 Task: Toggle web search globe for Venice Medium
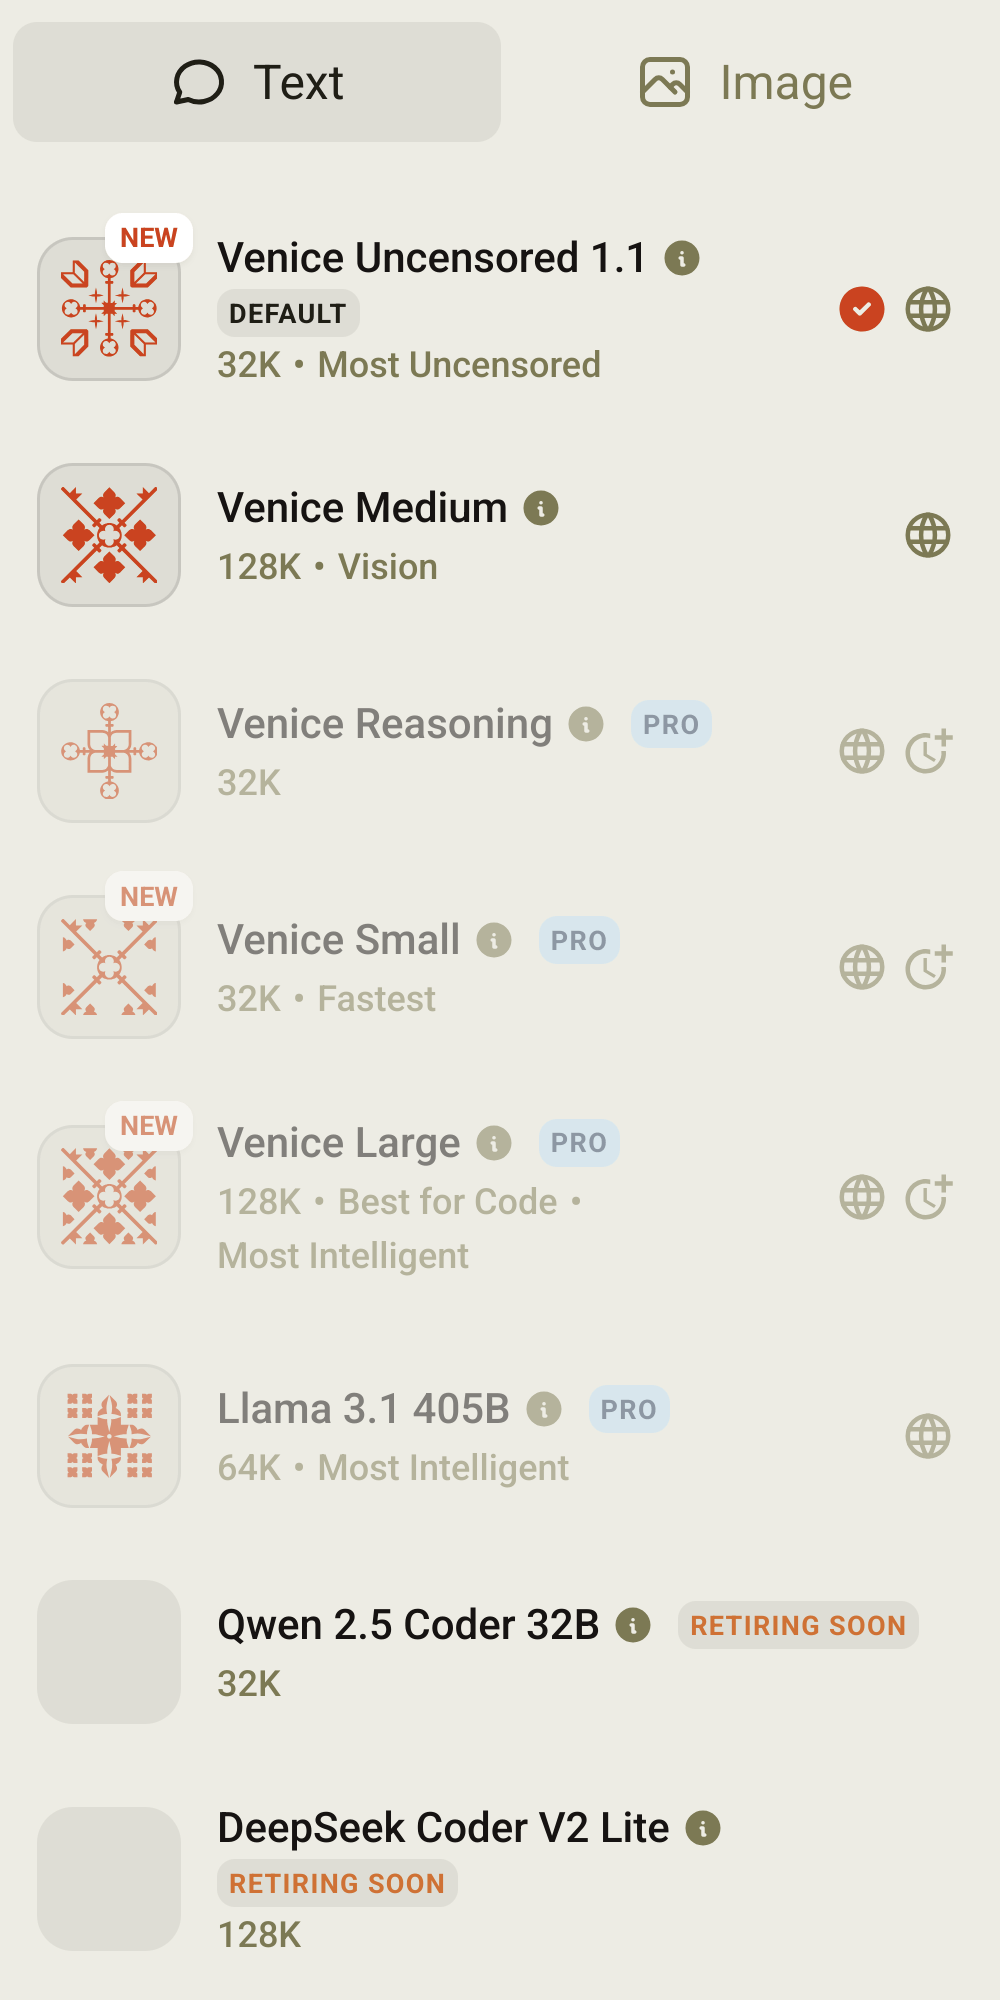click(928, 535)
